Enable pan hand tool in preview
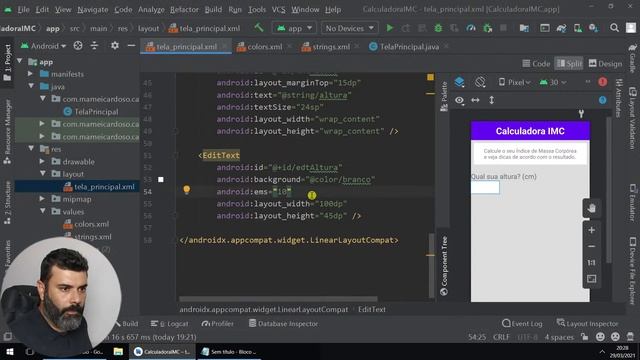Viewport: 640px width, 360px height. tap(591, 209)
